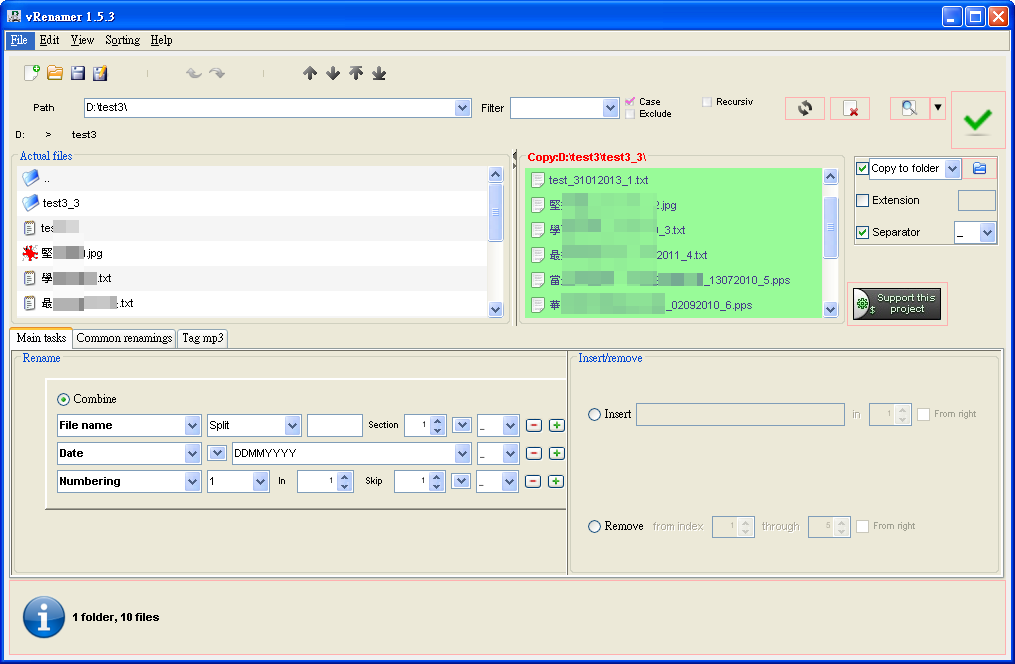The width and height of the screenshot is (1015, 664).
Task: Browse for destination folder icon
Action: tap(979, 168)
